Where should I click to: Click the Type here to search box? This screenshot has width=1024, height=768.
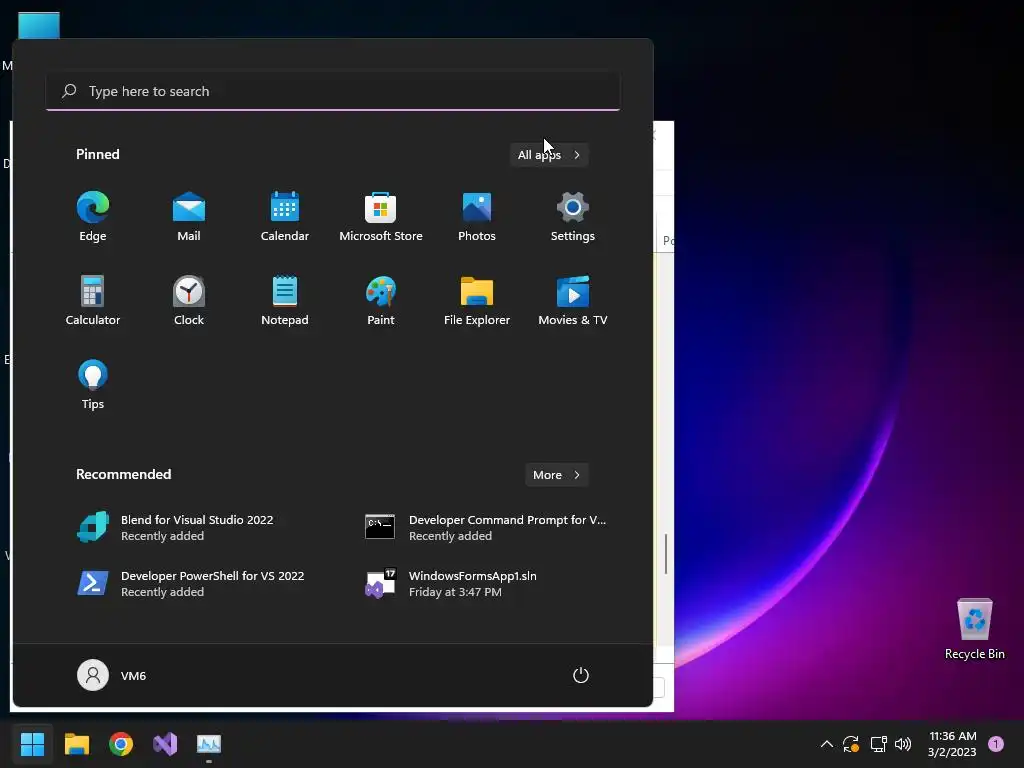click(x=333, y=91)
